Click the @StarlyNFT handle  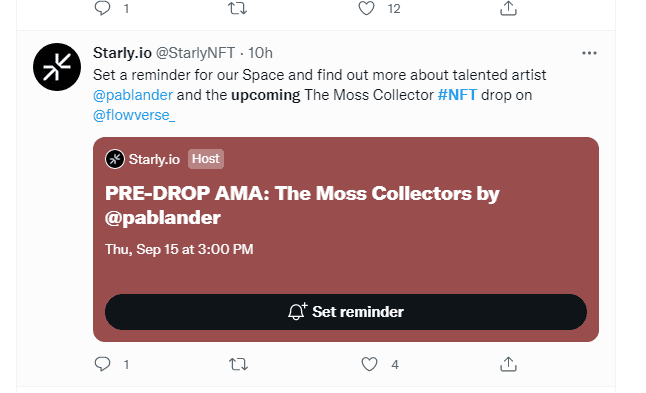(196, 53)
